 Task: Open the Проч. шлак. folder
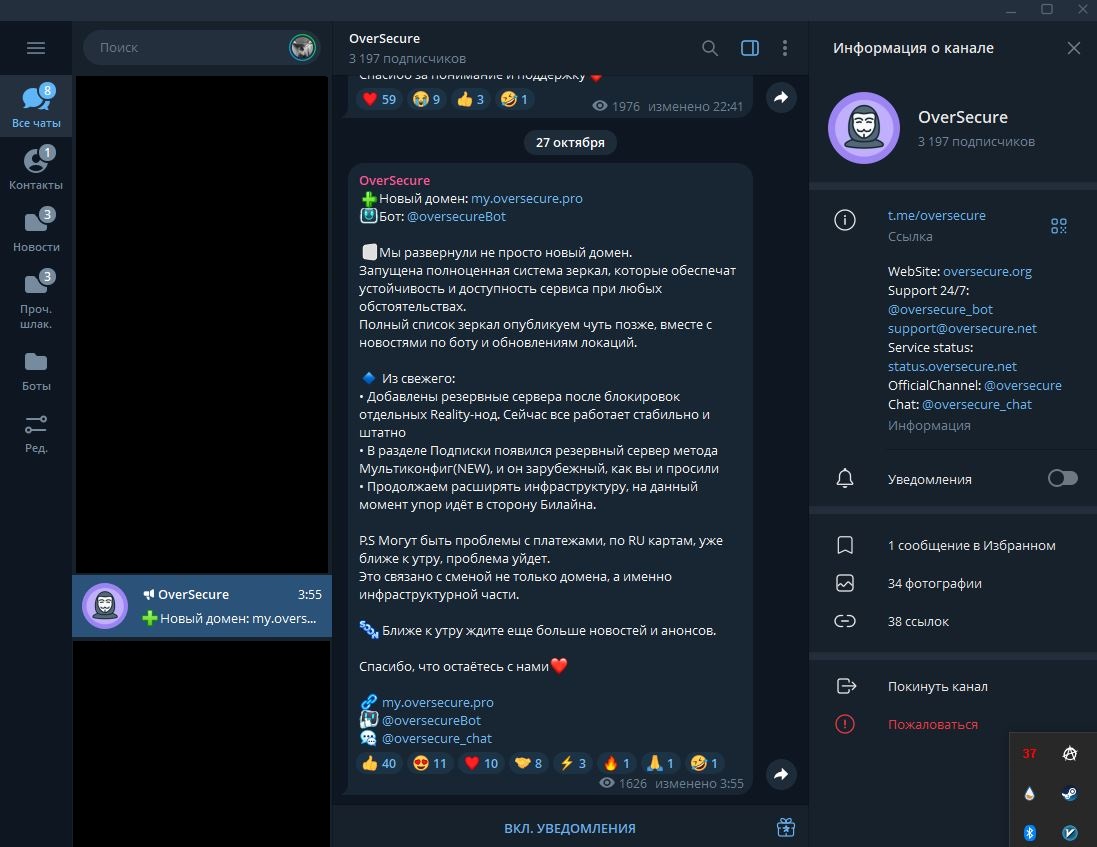[x=36, y=299]
